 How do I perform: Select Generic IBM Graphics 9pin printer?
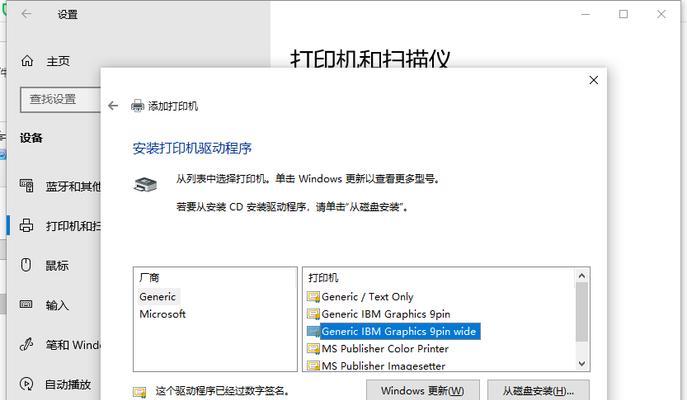(386, 314)
